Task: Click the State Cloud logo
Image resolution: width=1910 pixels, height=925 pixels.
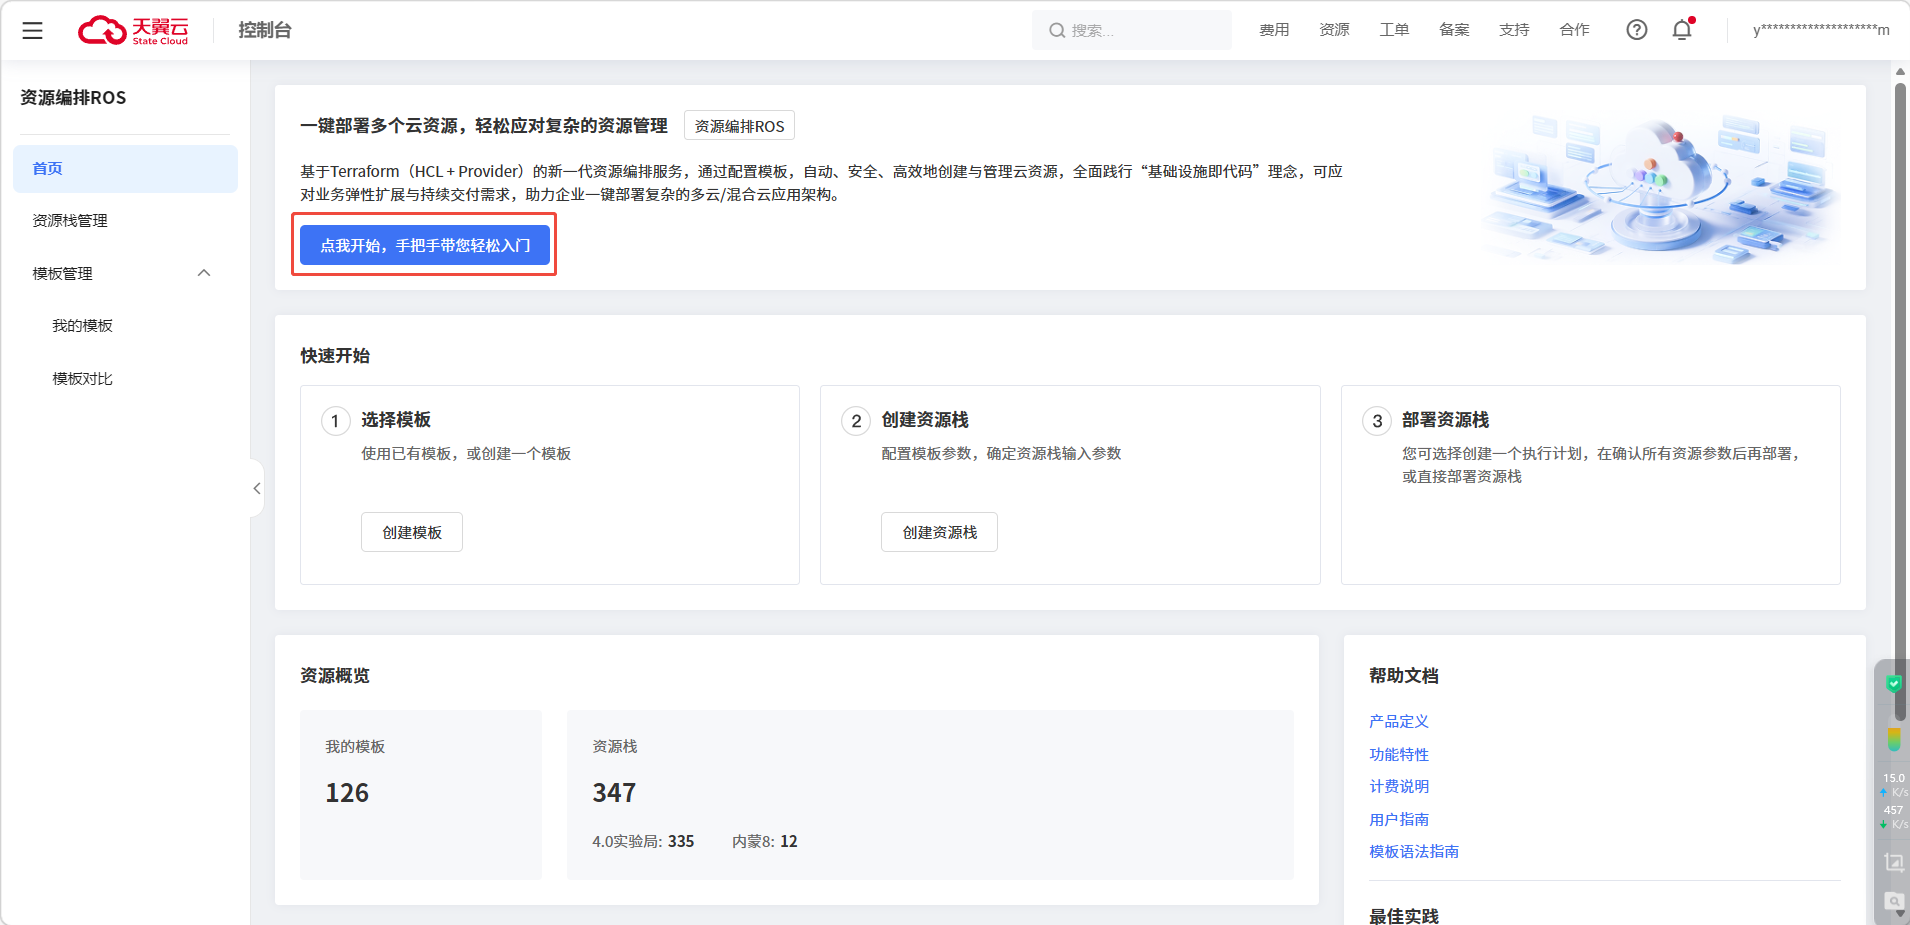Action: tap(133, 30)
